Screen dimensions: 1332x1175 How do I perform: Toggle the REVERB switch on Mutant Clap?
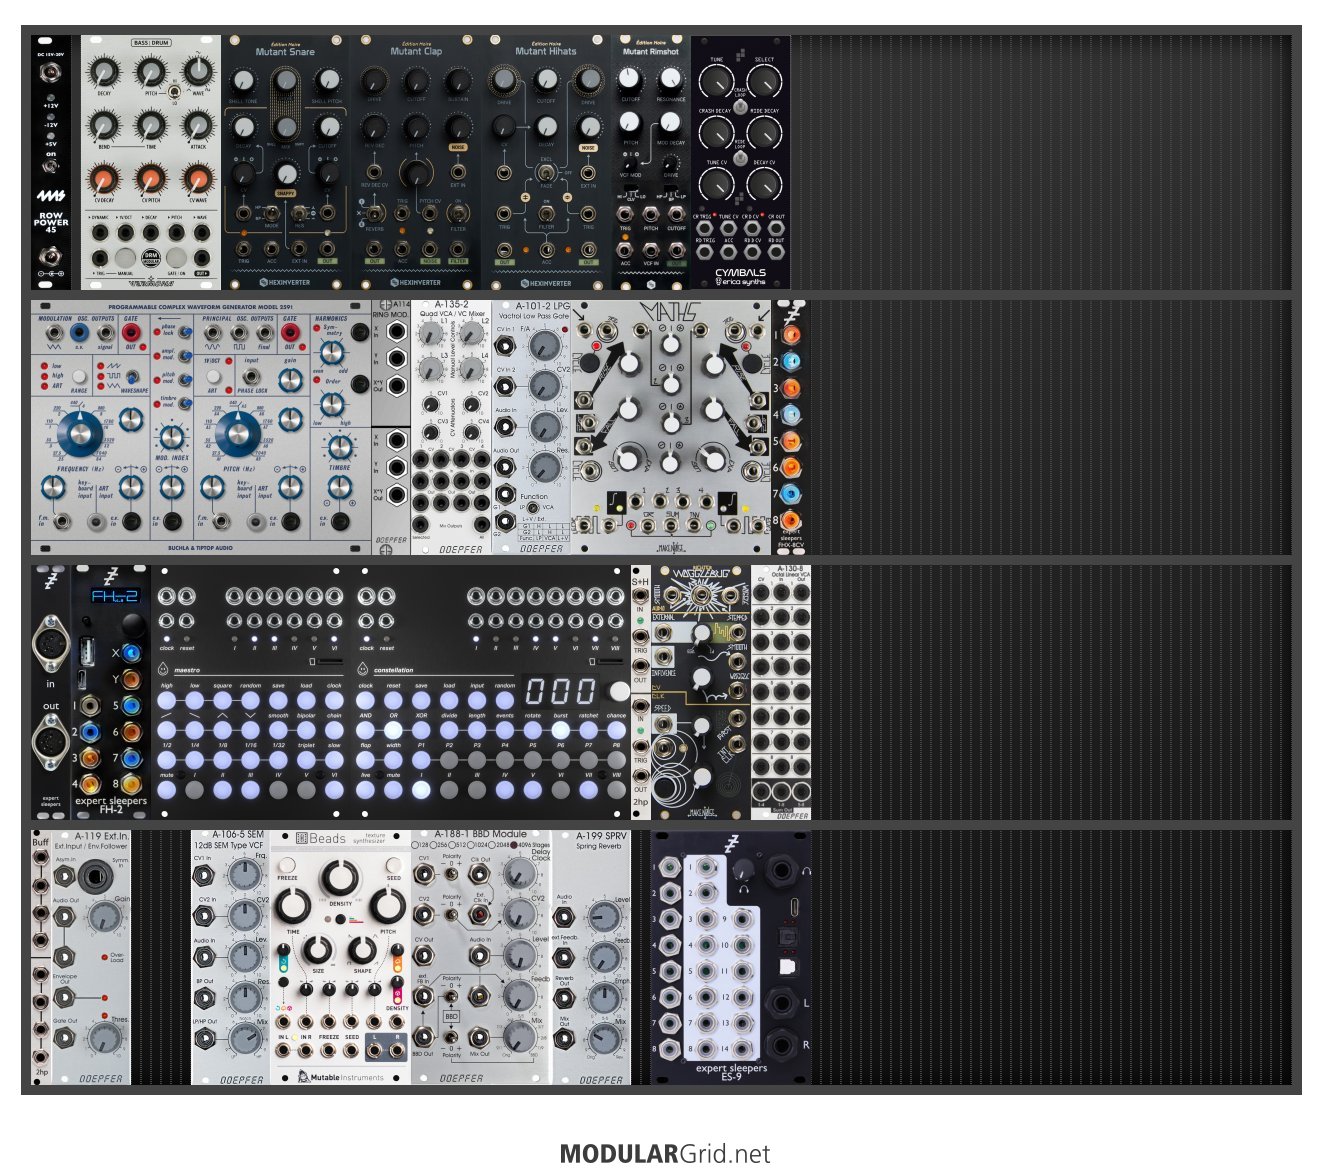[374, 214]
